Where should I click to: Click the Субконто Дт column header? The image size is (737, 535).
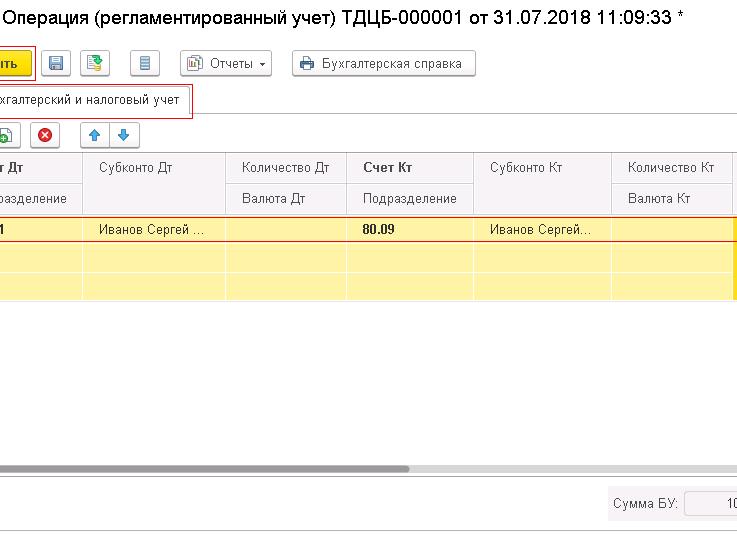click(x=154, y=183)
